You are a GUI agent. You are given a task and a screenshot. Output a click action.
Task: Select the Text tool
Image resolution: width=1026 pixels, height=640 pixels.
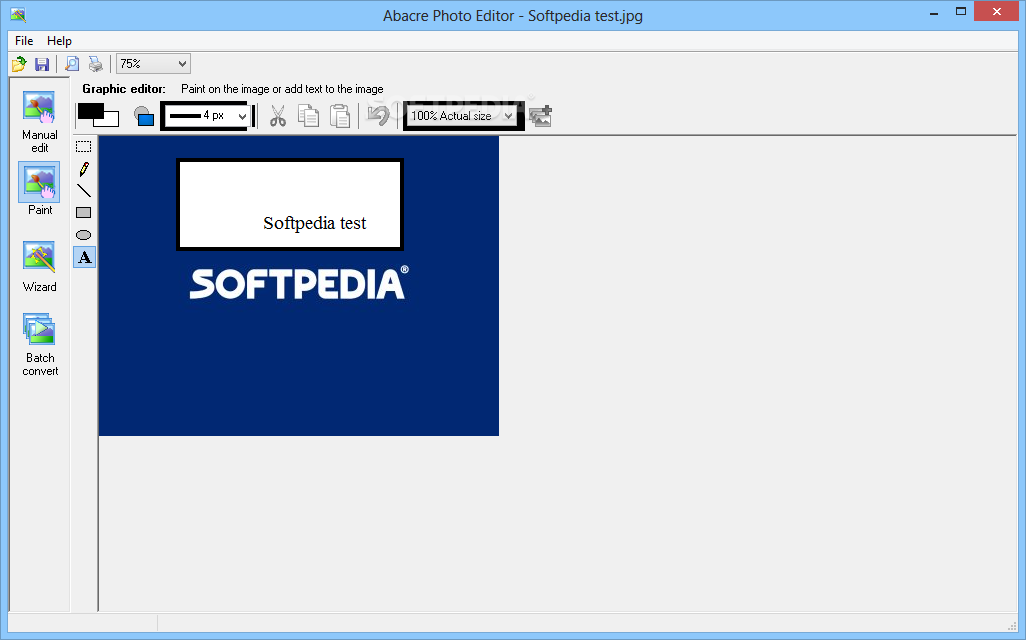pos(84,257)
